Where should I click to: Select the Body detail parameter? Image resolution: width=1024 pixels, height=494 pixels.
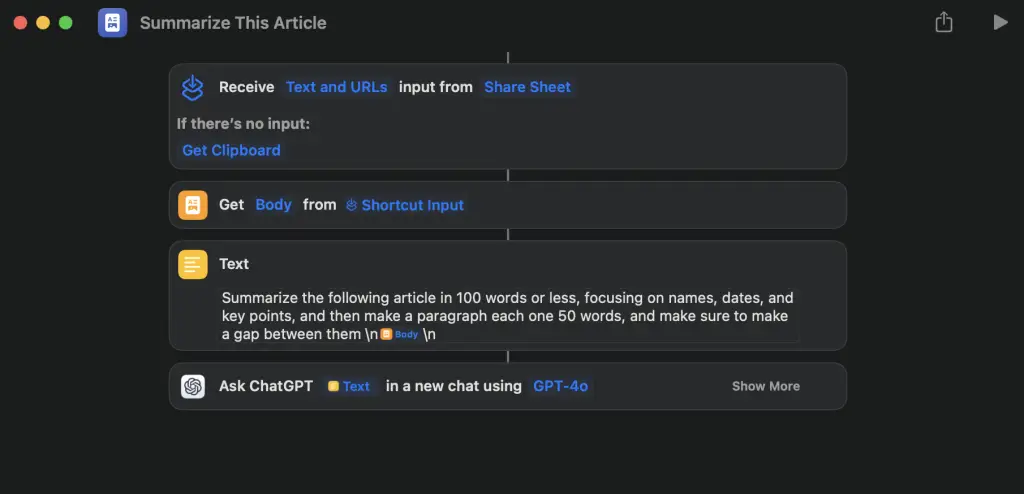coord(273,205)
